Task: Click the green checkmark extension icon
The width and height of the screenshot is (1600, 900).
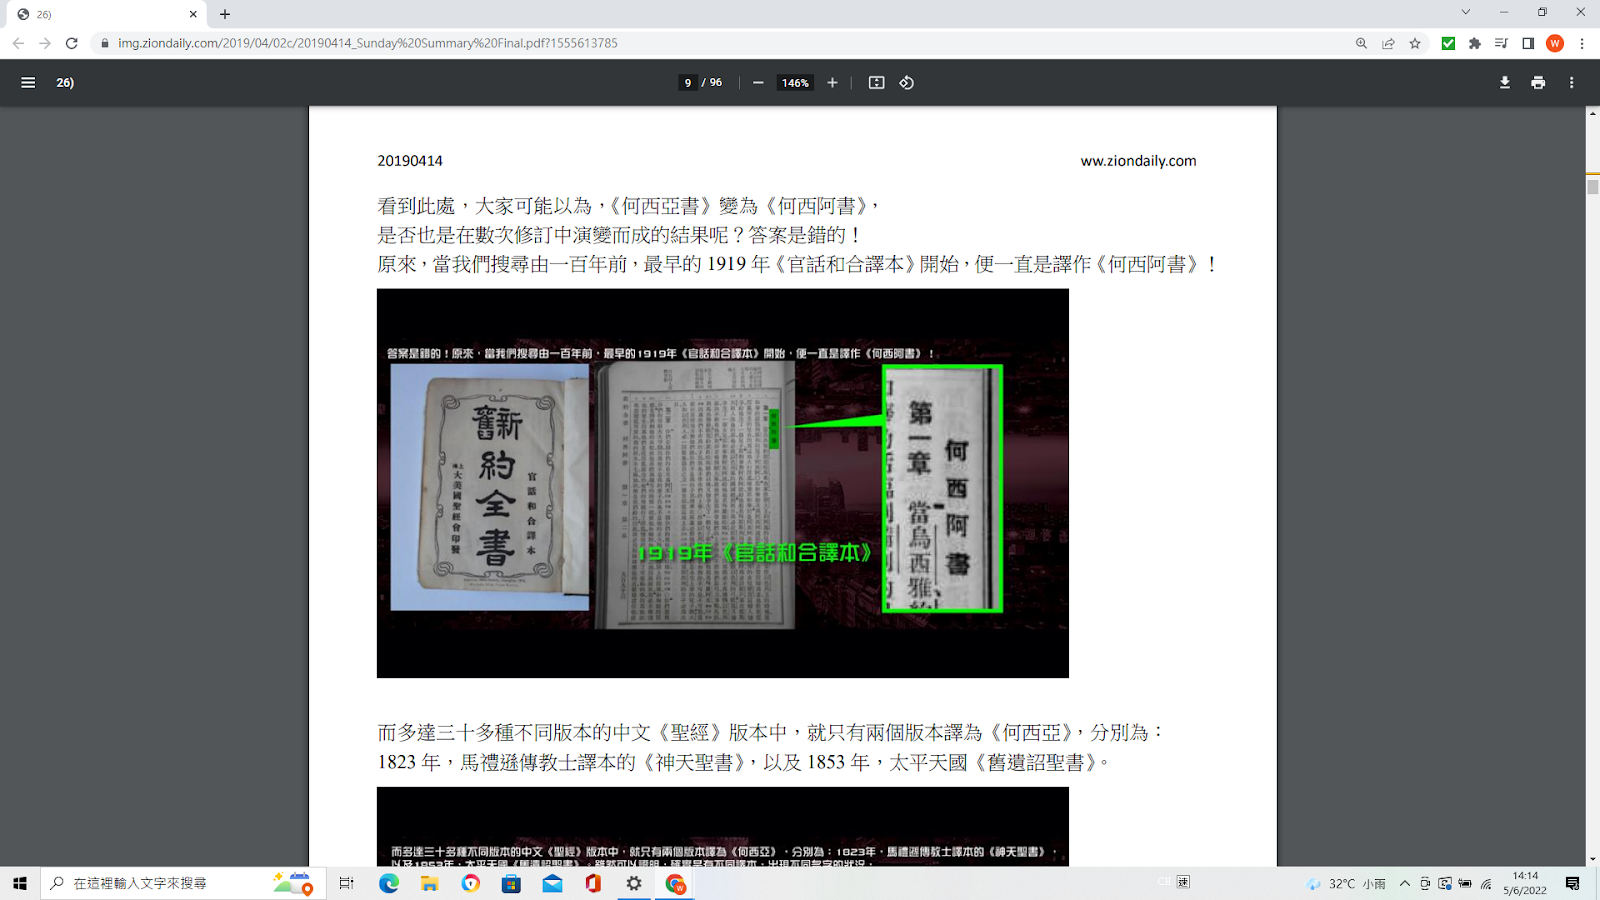Action: (x=1448, y=43)
